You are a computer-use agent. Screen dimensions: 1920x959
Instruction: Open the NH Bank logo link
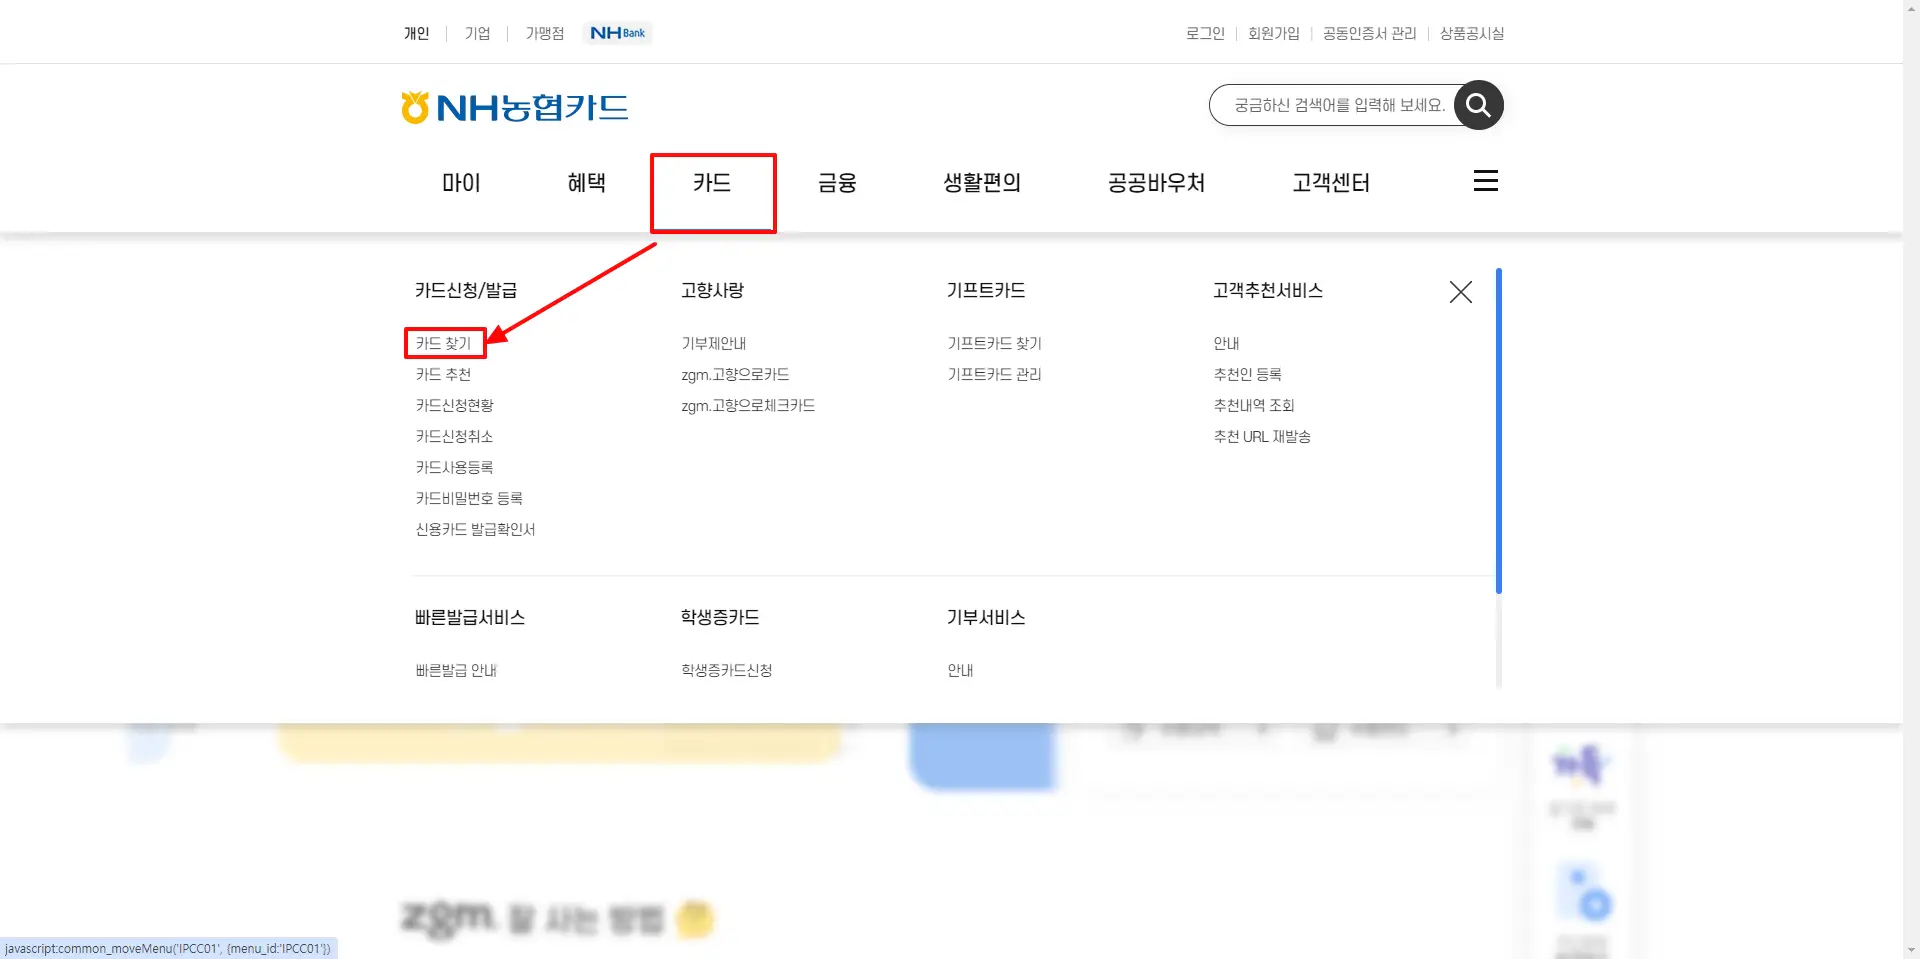coord(618,33)
